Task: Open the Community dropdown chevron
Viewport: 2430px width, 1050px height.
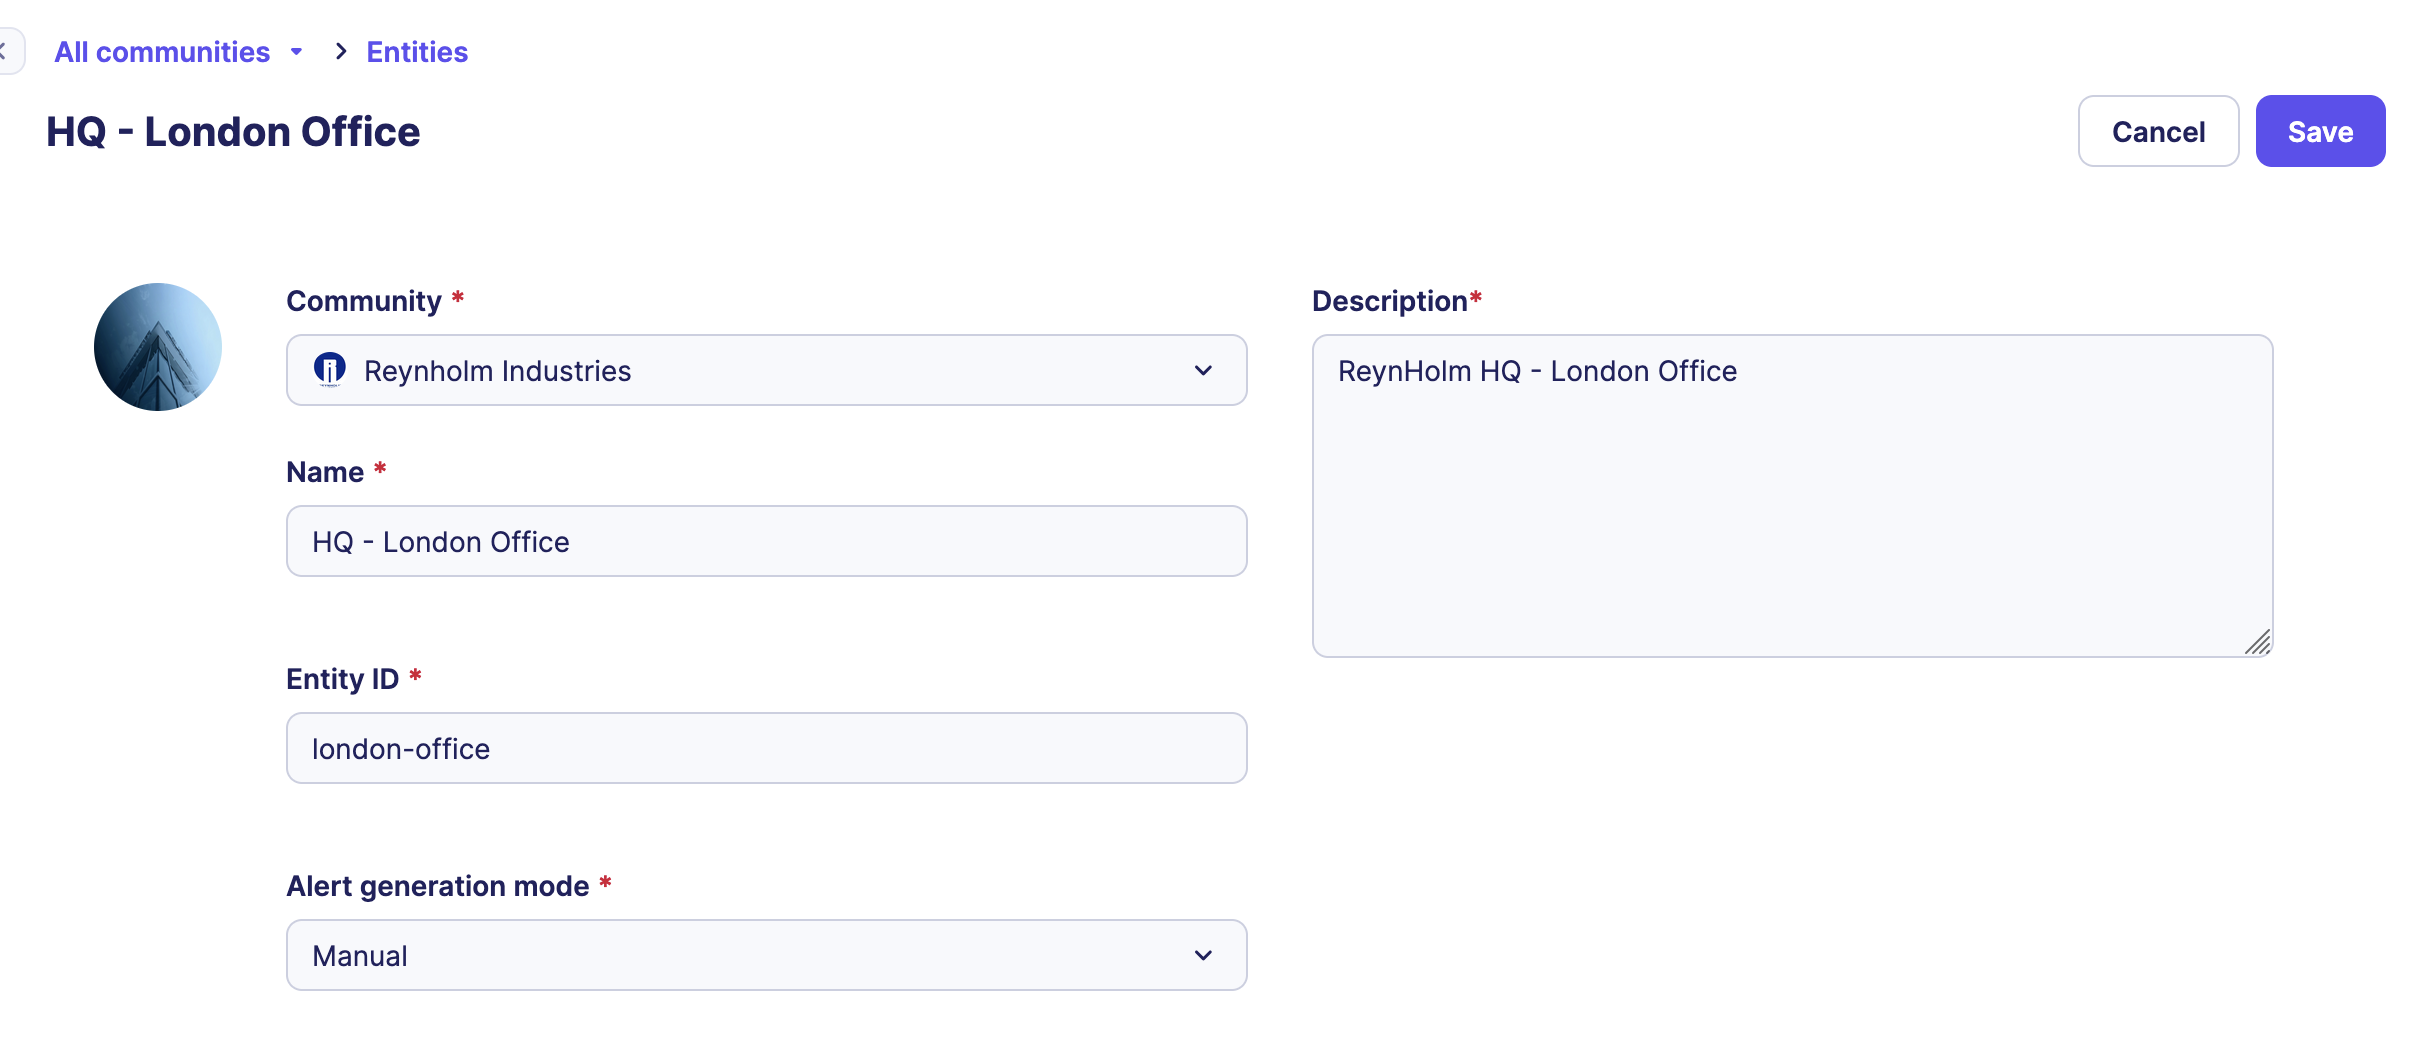Action: point(1203,370)
